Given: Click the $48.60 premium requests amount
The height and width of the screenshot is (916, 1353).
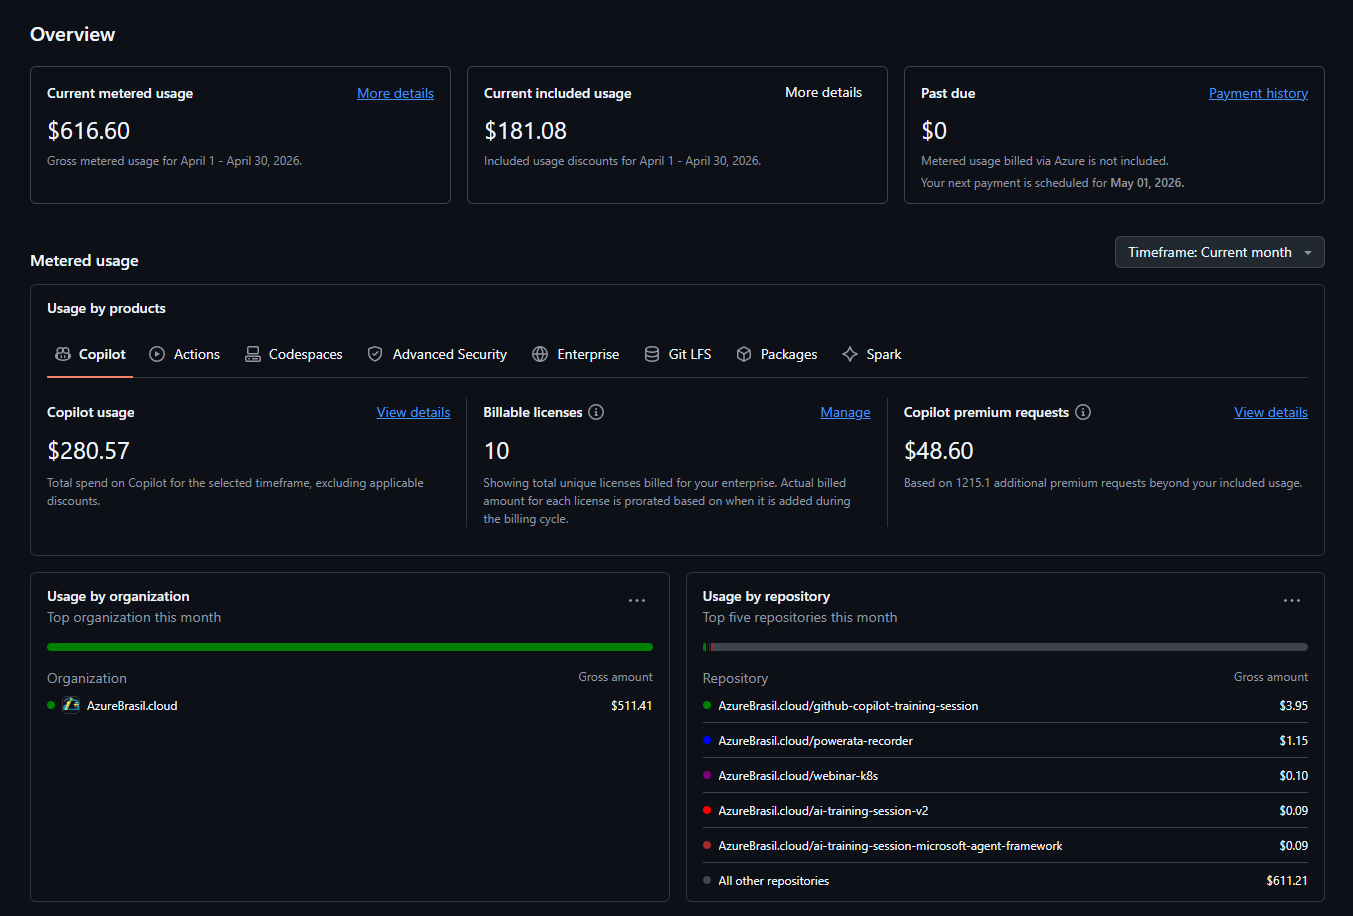Looking at the screenshot, I should pos(938,451).
